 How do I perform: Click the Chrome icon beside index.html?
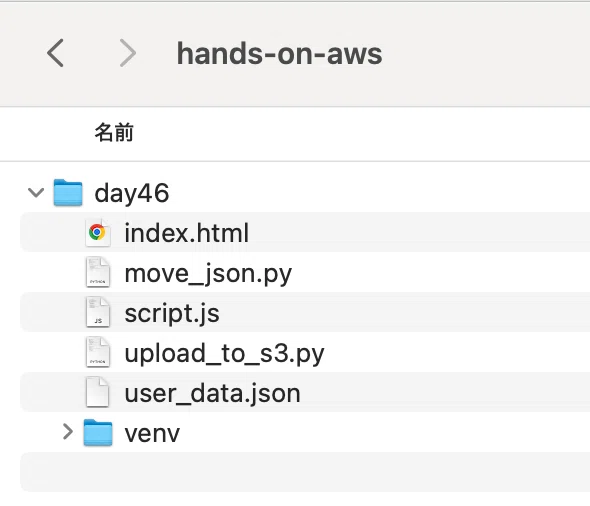97,232
